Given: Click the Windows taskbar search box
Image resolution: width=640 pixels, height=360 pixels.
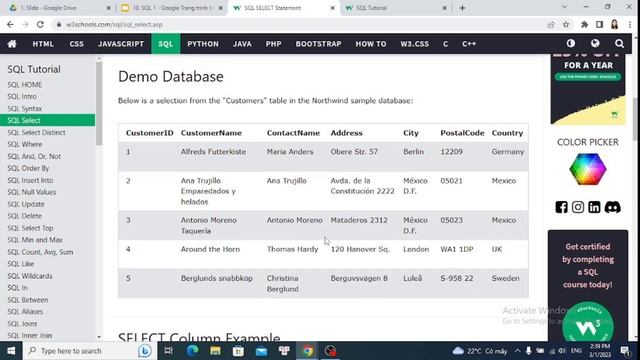Looking at the screenshot, I should (x=90, y=351).
